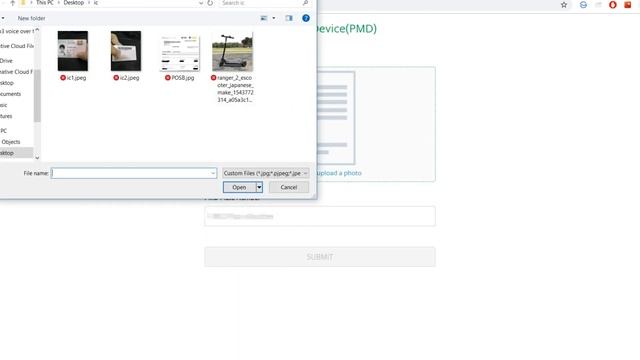Click the New folder button
The image size is (640, 360).
(x=31, y=18)
